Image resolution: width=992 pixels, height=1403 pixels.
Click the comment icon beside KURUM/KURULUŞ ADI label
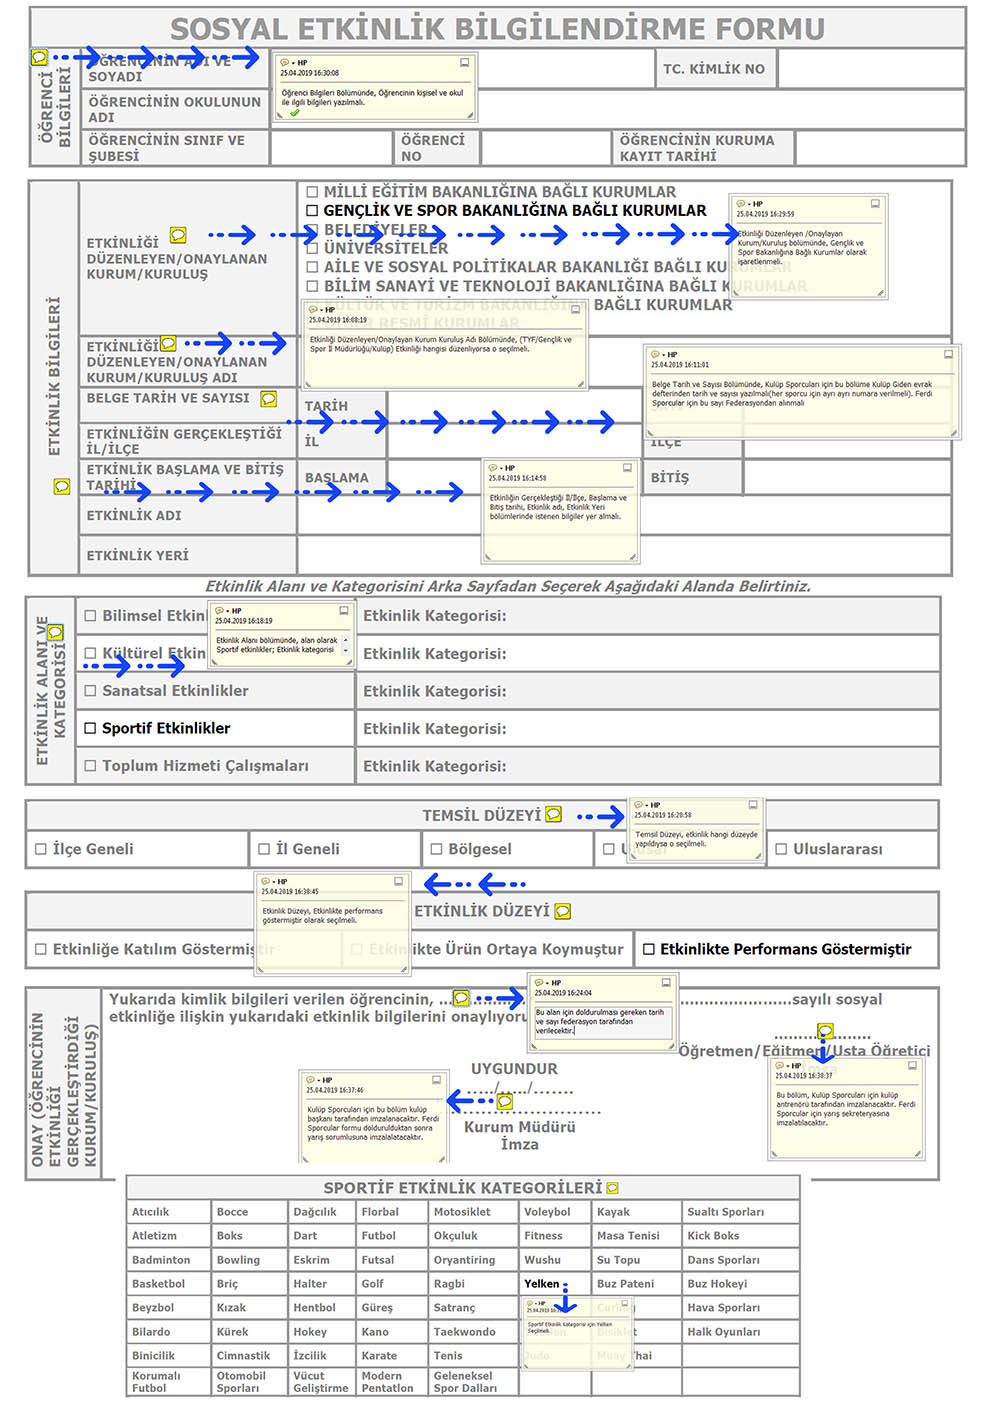(169, 344)
